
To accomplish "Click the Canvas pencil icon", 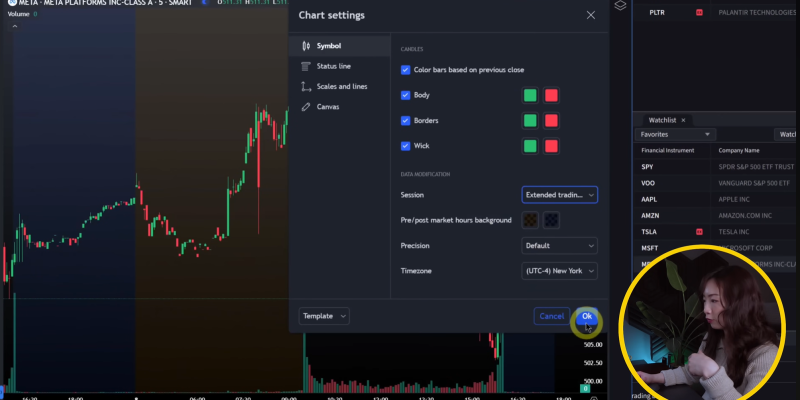I will click(307, 106).
